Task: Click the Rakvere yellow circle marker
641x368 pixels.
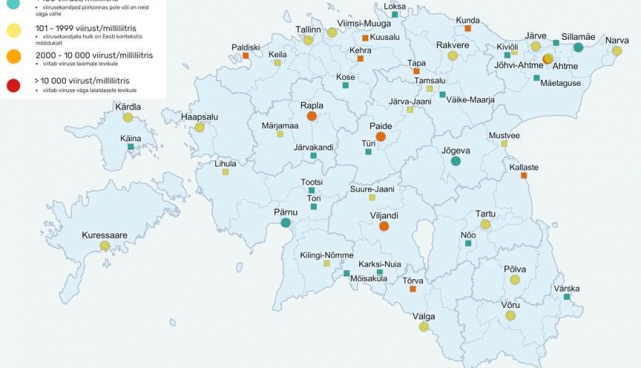Action: tap(453, 56)
